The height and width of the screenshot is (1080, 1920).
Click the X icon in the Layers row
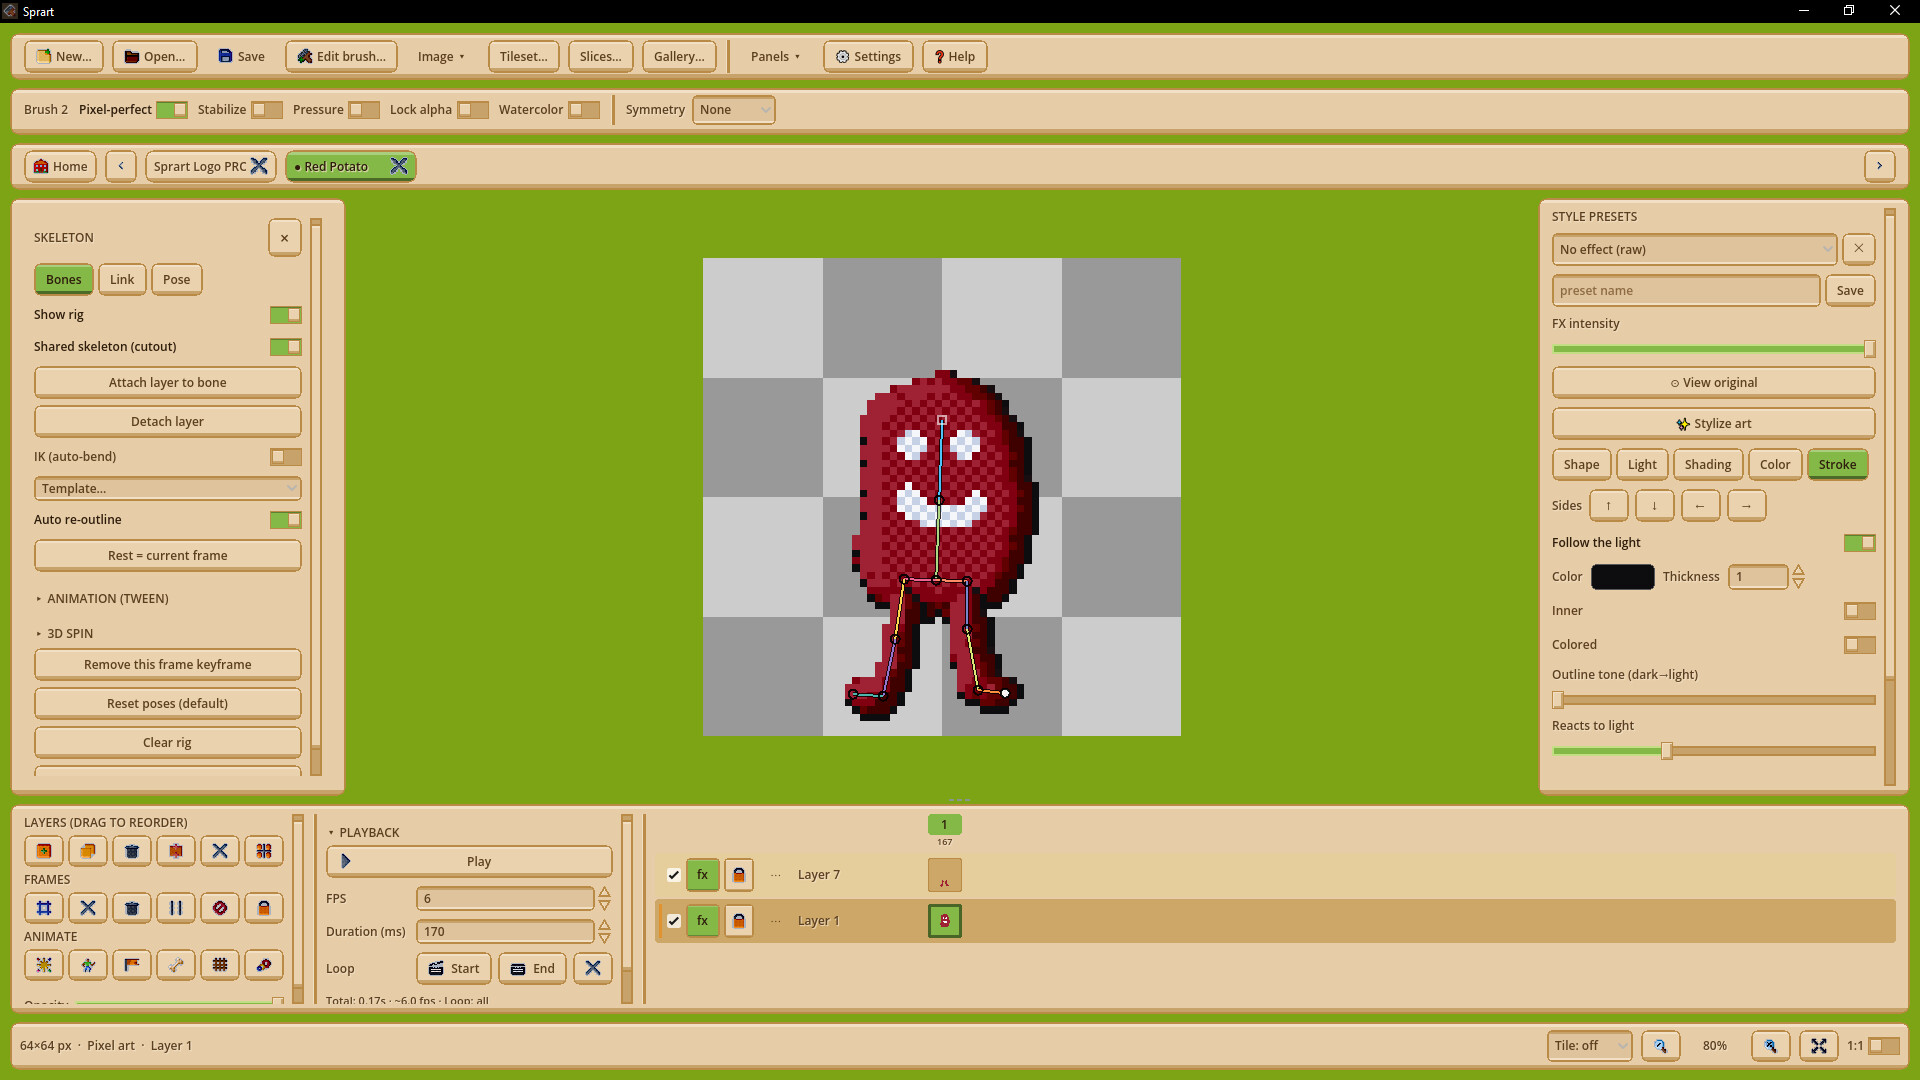tap(220, 851)
